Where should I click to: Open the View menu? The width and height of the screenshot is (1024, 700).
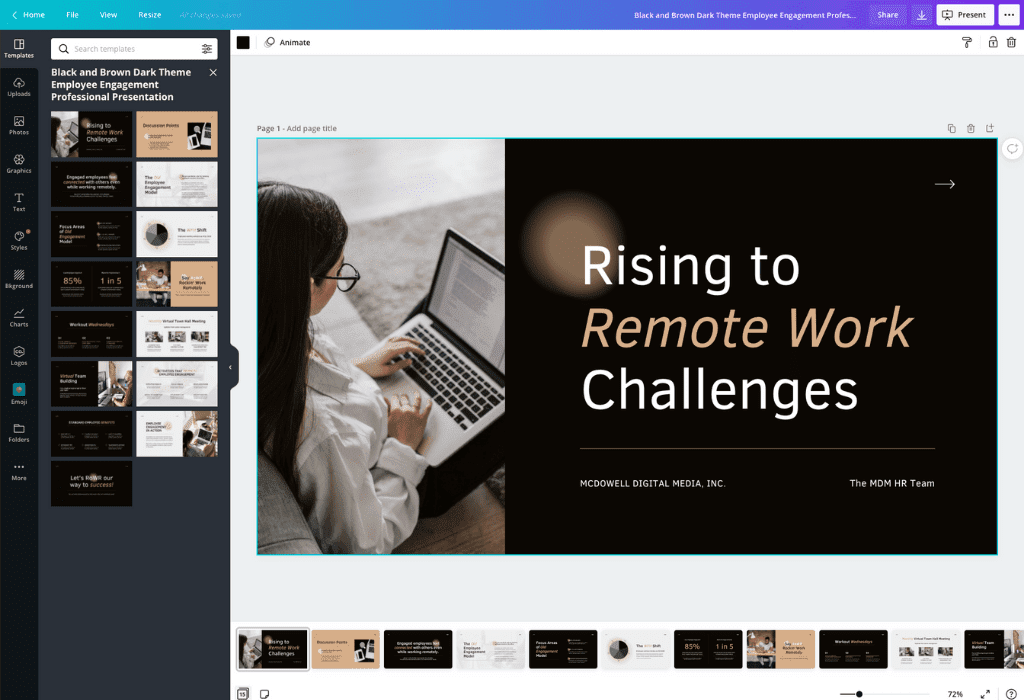point(108,14)
